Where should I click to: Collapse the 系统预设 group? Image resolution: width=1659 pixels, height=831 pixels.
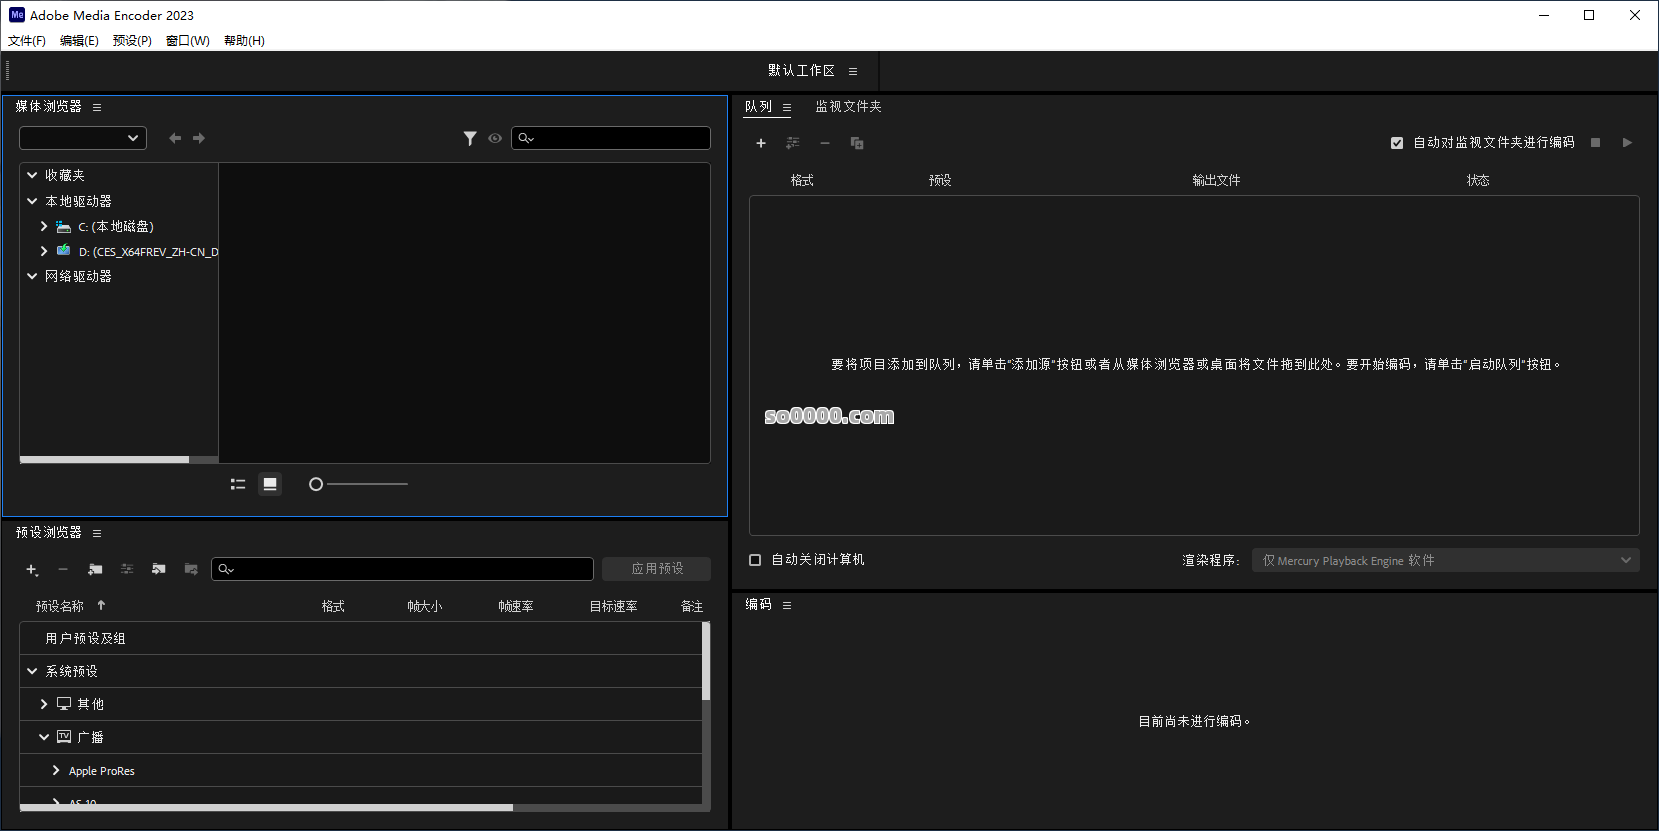pos(32,671)
